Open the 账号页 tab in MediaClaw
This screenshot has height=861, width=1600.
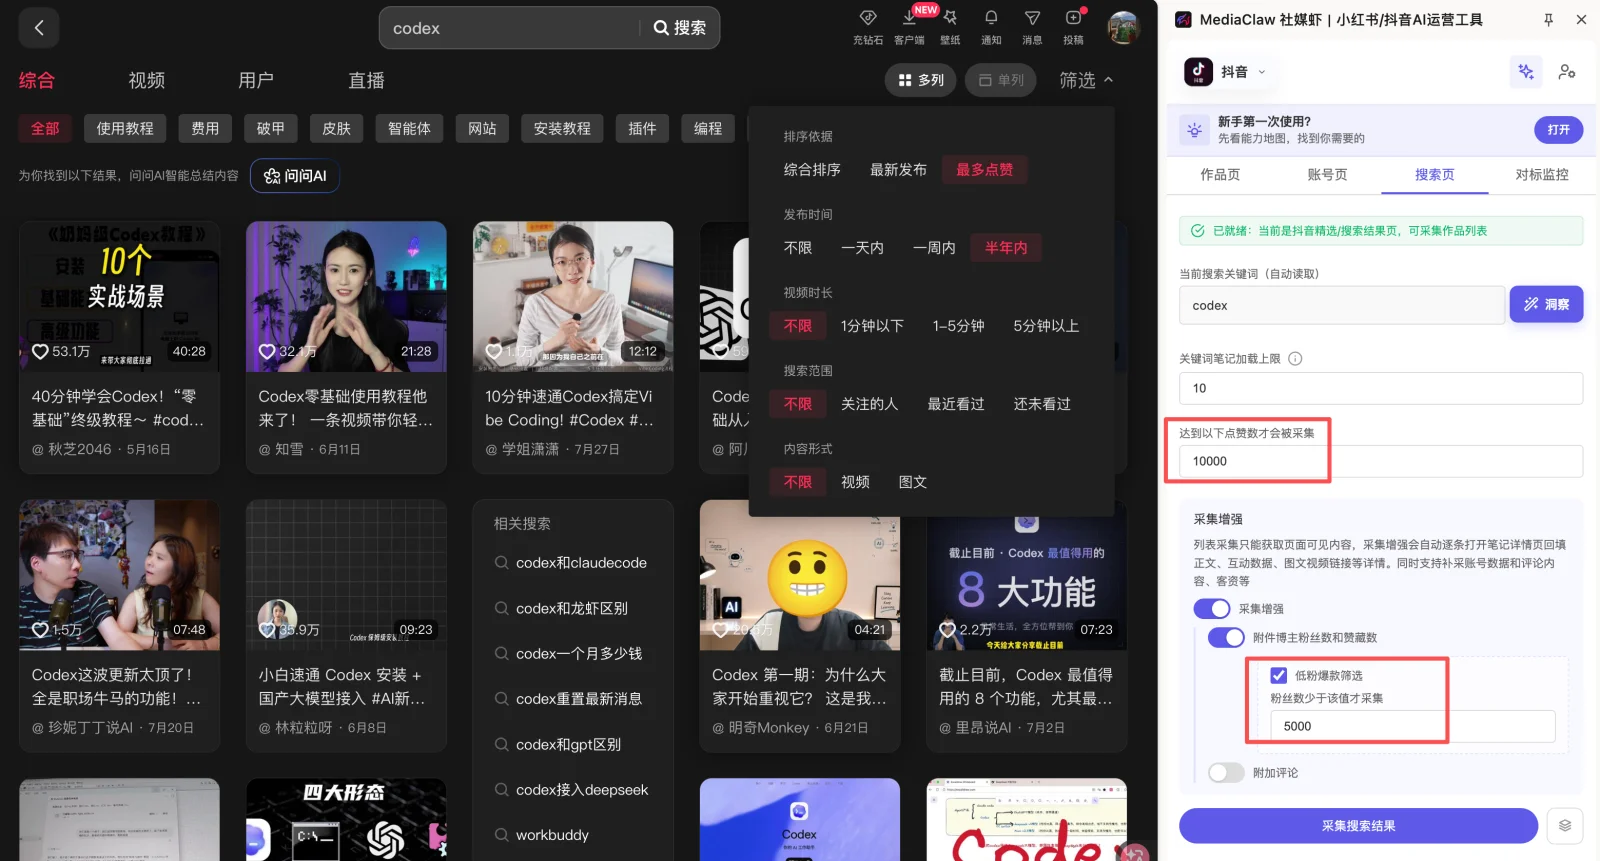(x=1327, y=174)
